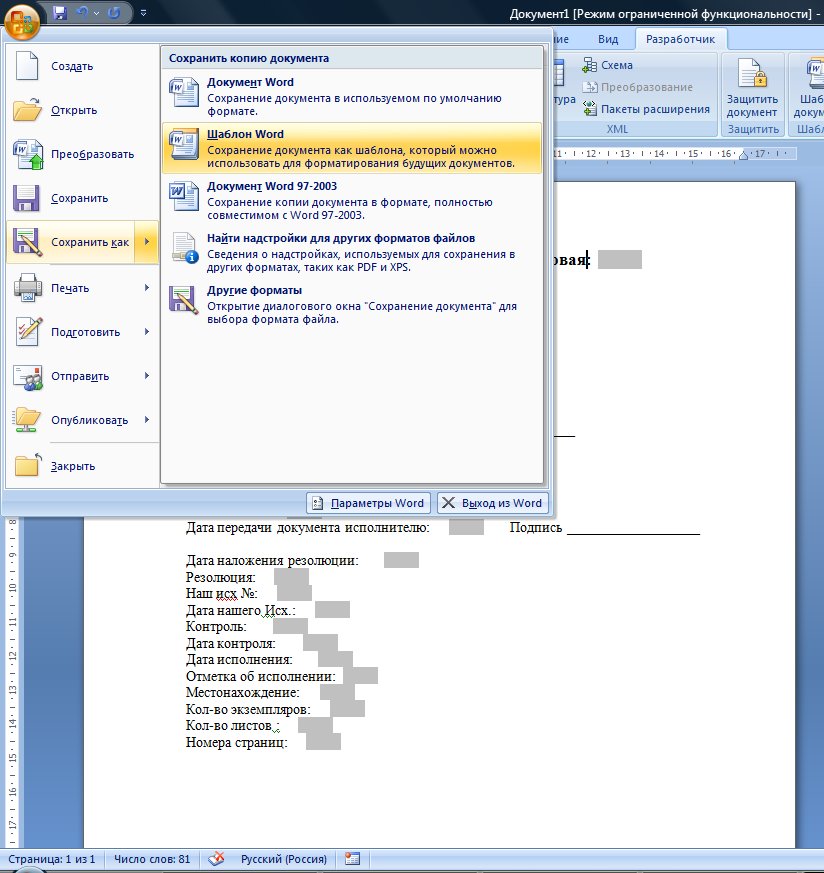Click the network folder icon next to Опубликовать
The height and width of the screenshot is (873, 824).
[27, 420]
